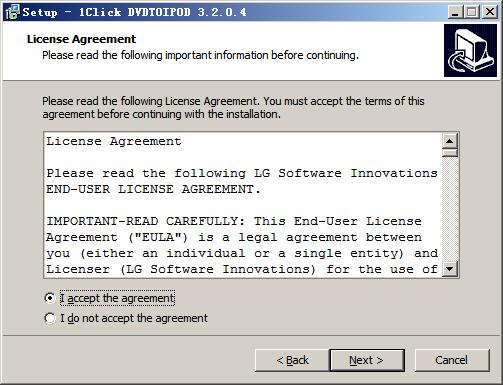Click the empty scrollbar track below the thumb
Viewport: 503px width, 385px height.
point(450,209)
